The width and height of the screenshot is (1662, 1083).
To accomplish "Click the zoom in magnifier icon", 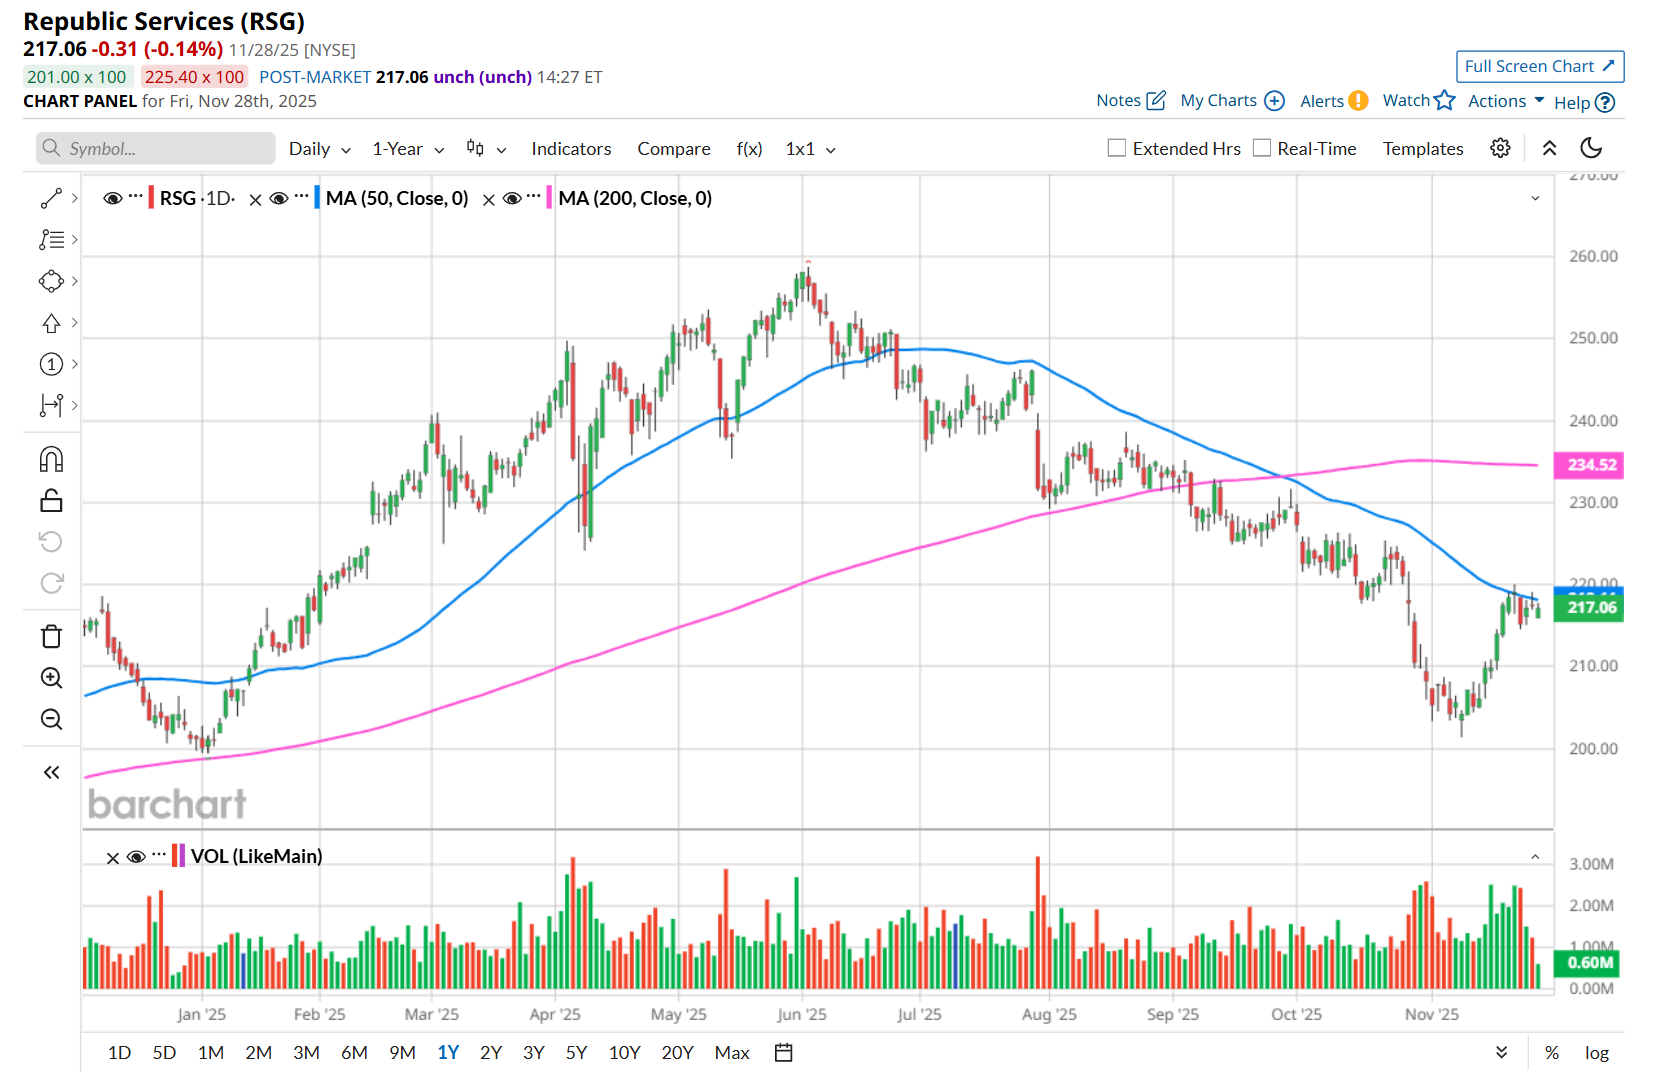I will [x=51, y=678].
